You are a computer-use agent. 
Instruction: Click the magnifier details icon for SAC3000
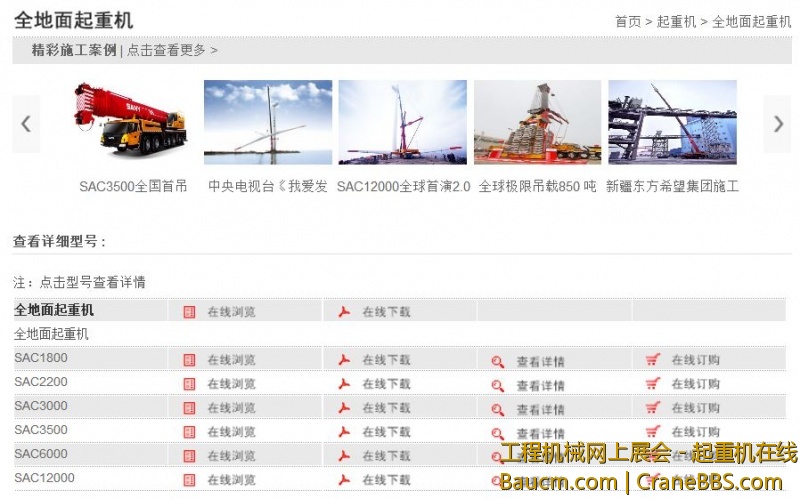pos(498,410)
